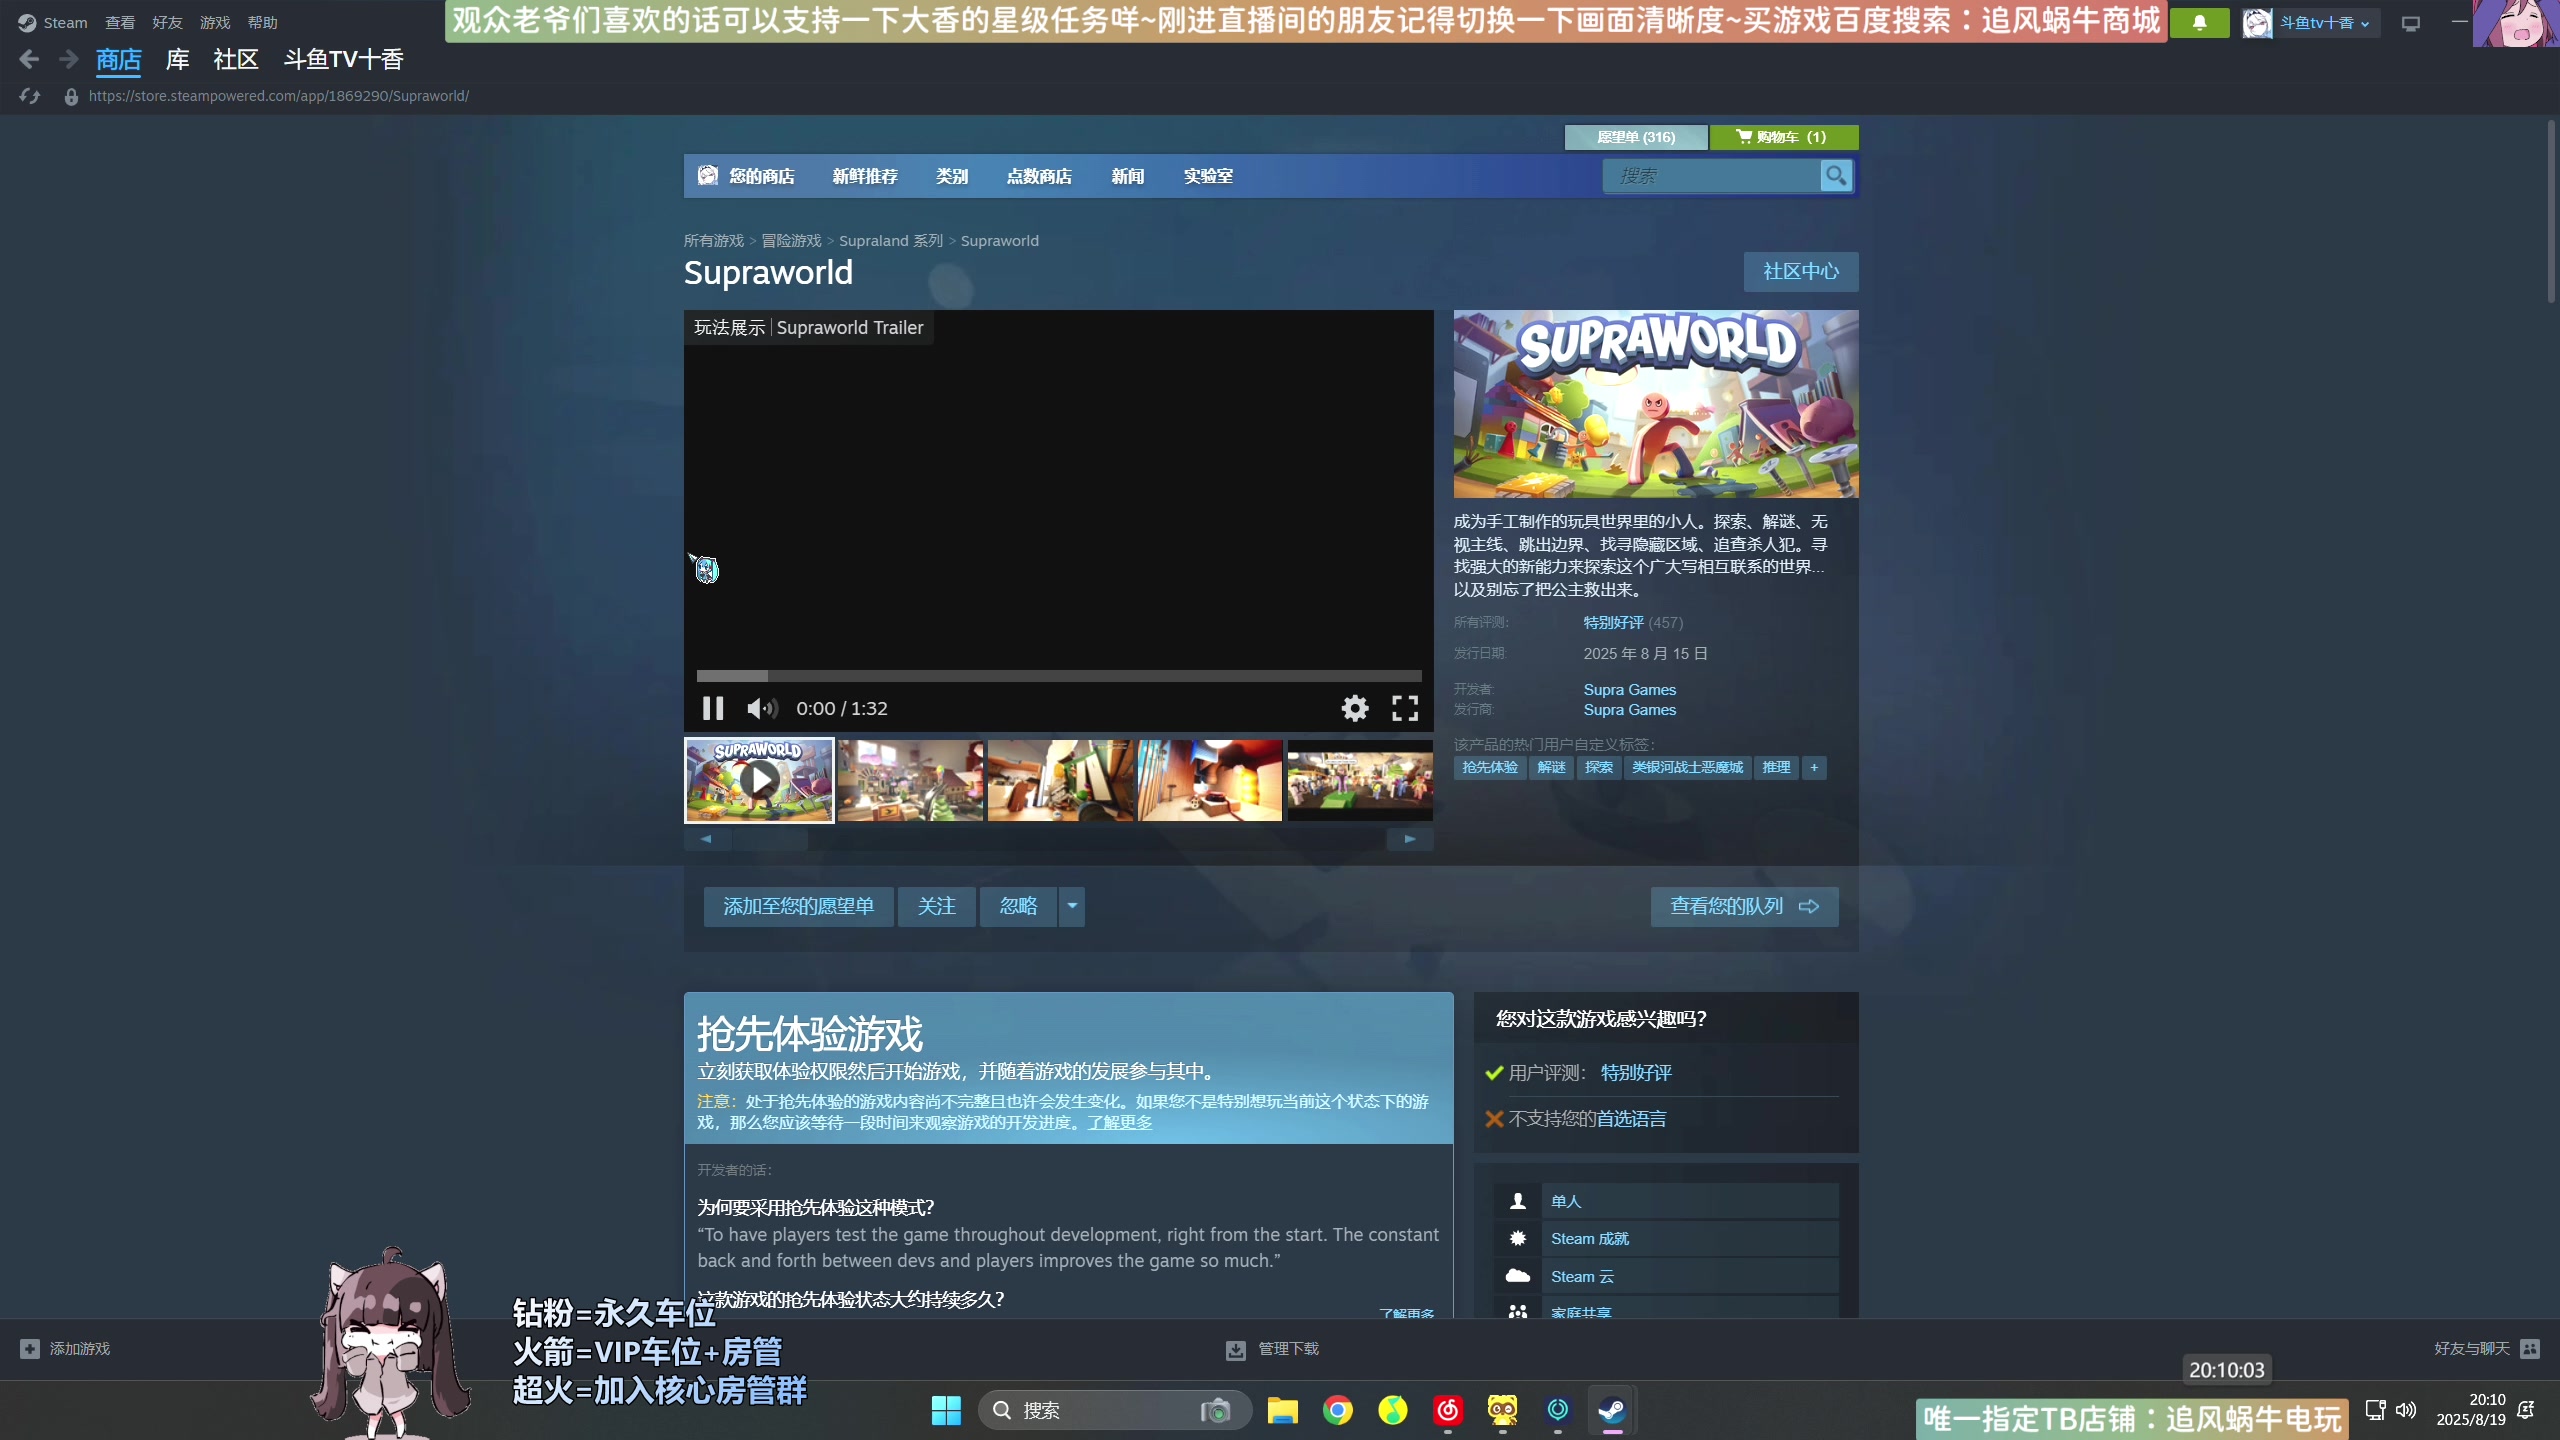Image resolution: width=2560 pixels, height=1440 pixels.
Task: Click the lock icon beside the URL
Action: click(x=71, y=96)
